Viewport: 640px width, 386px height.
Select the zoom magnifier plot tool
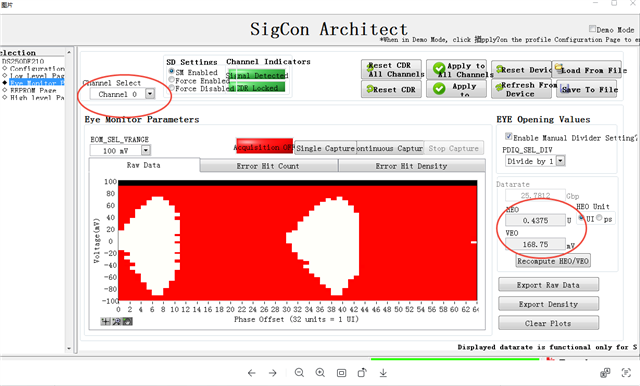pyautogui.click(x=116, y=322)
